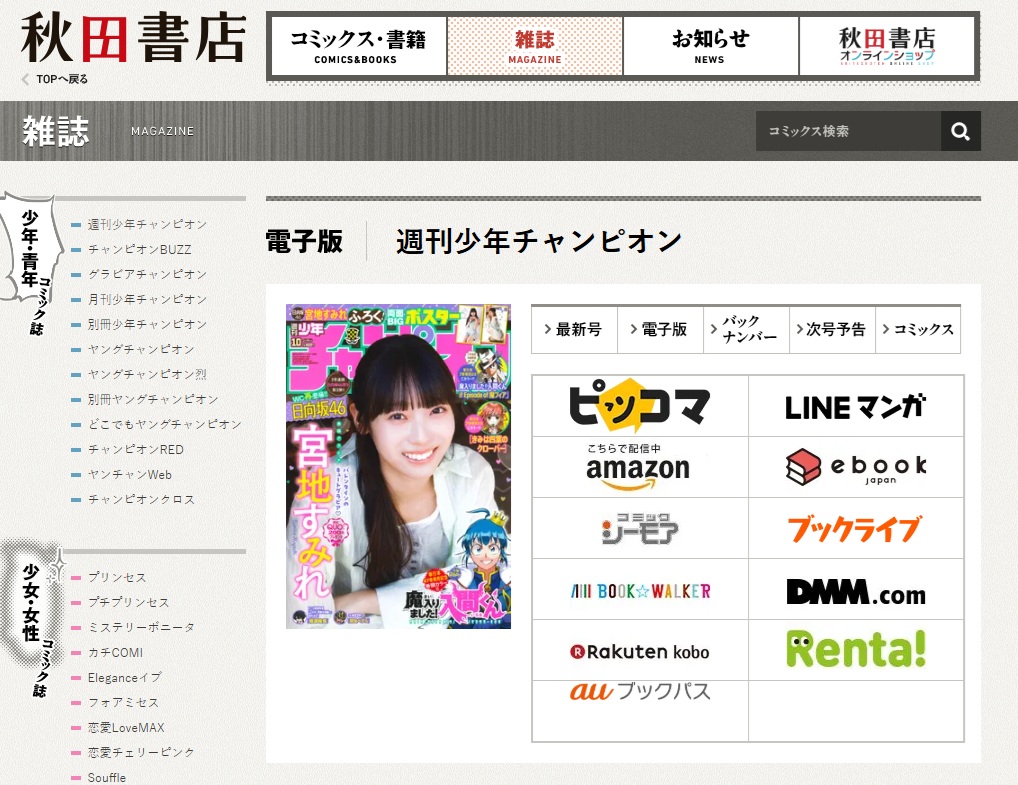Open the BookLive store logo
The width and height of the screenshot is (1018, 785).
pyautogui.click(x=855, y=528)
